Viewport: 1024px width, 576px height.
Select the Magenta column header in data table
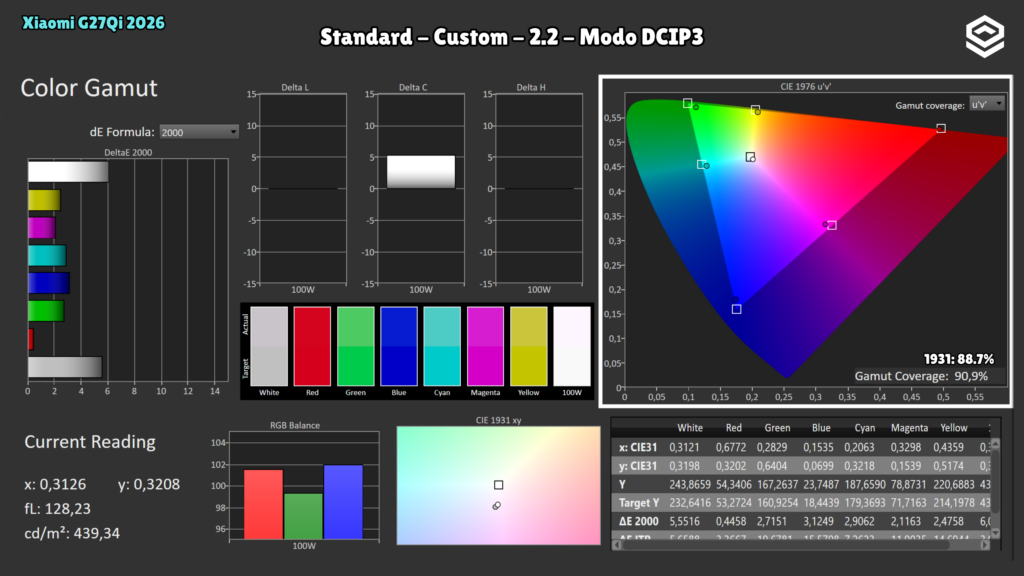909,428
